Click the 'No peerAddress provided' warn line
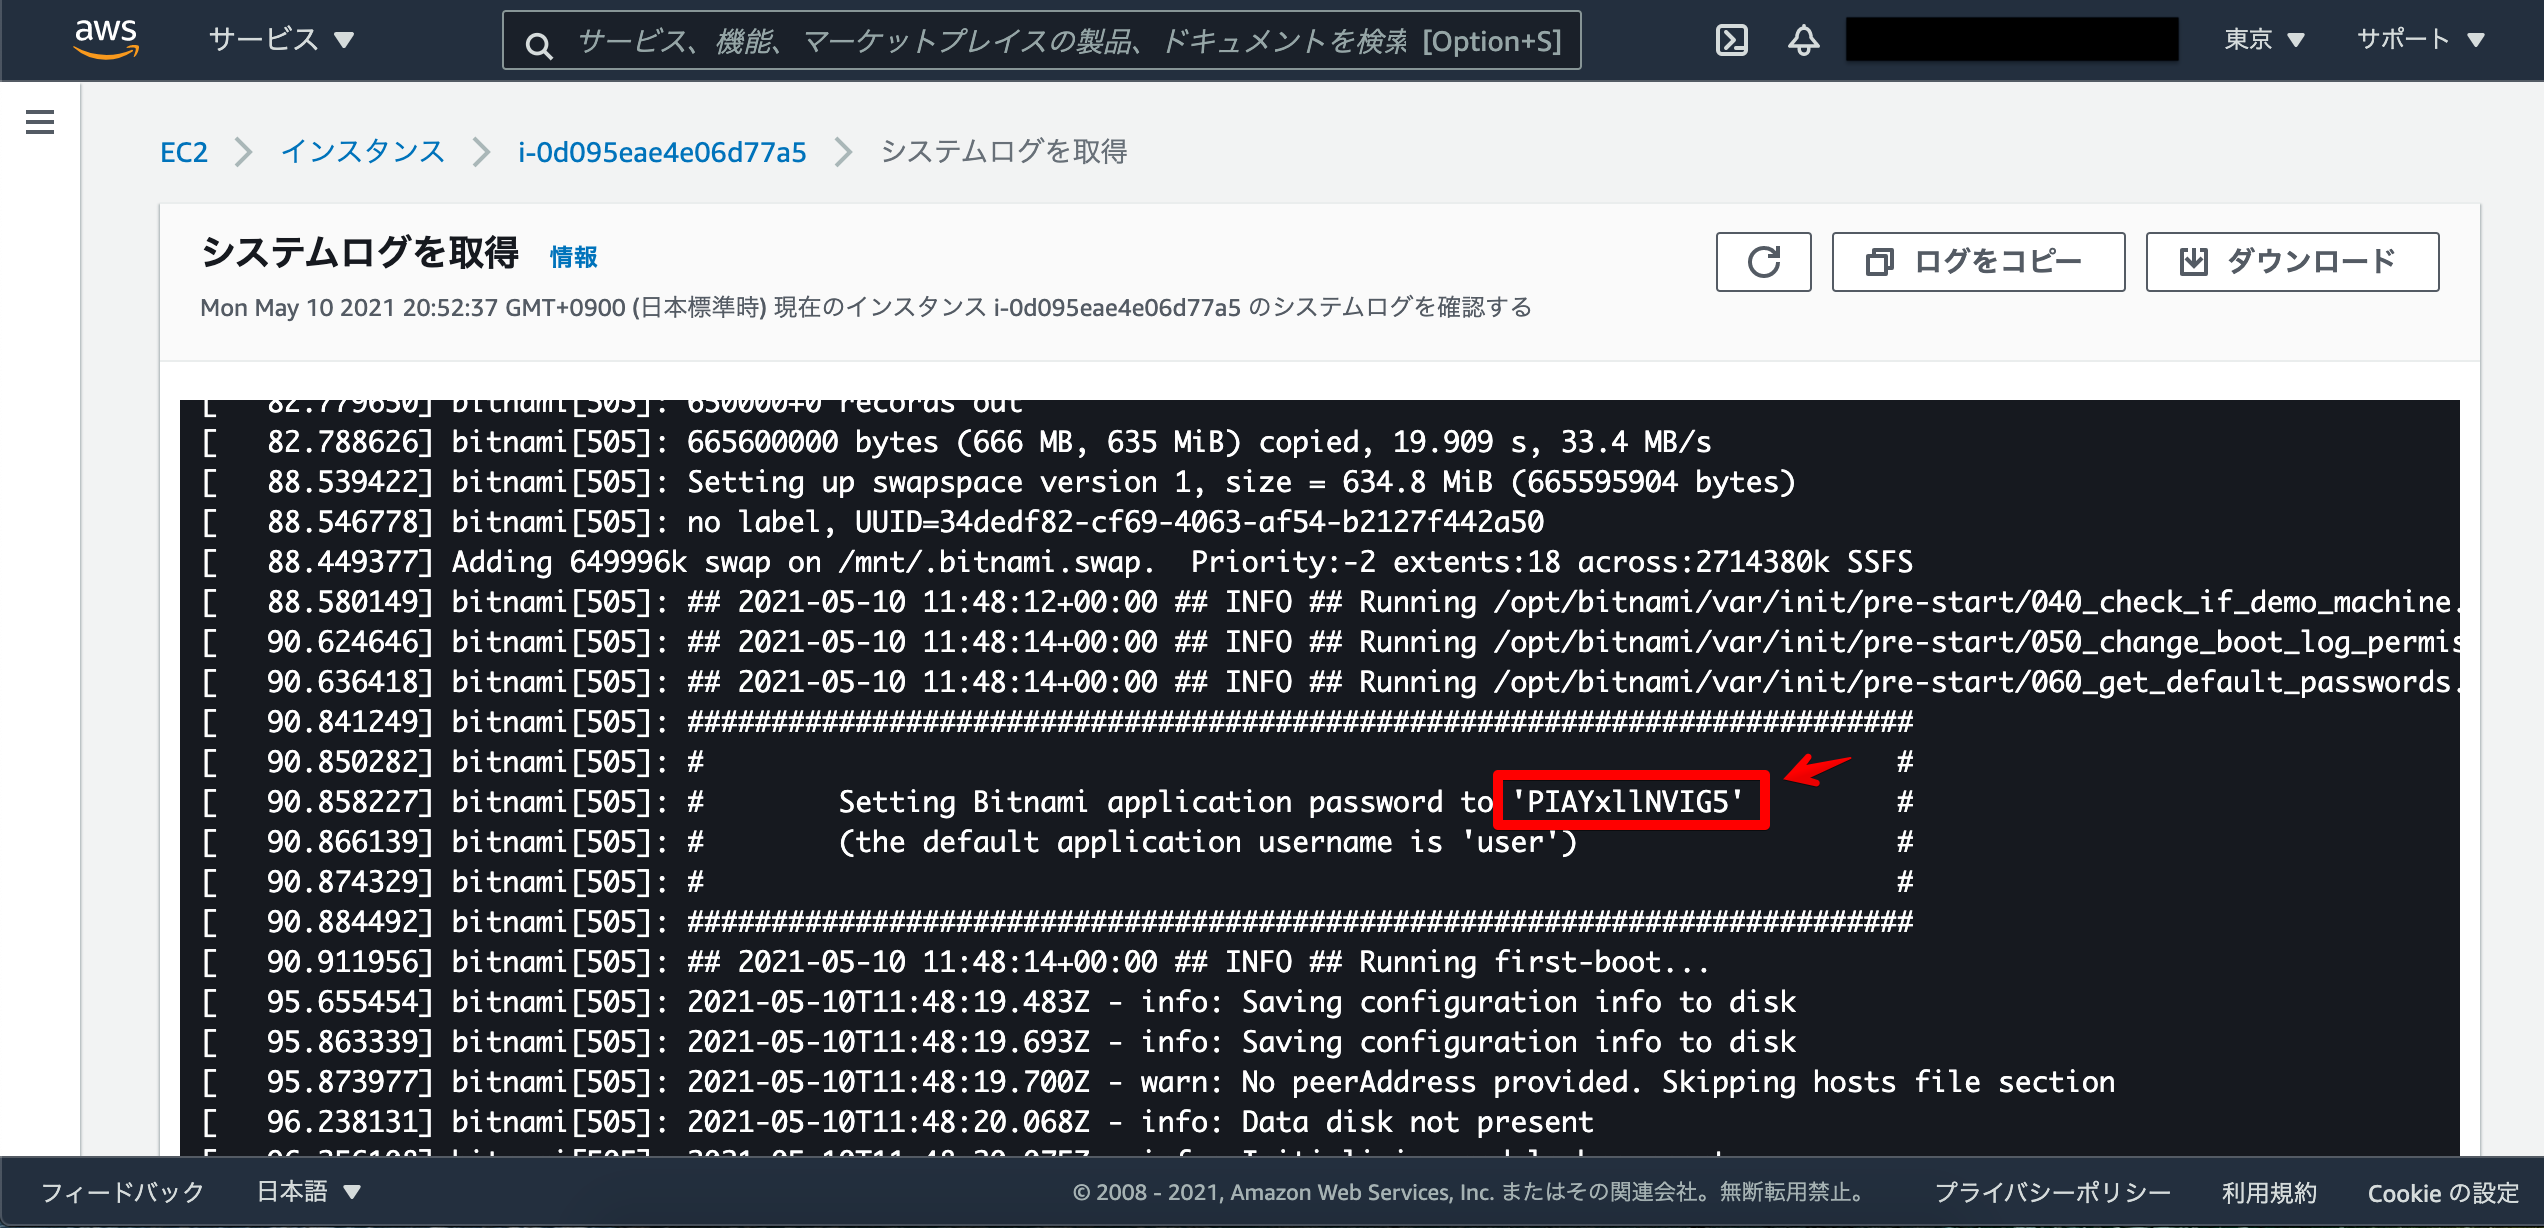 [1158, 1082]
